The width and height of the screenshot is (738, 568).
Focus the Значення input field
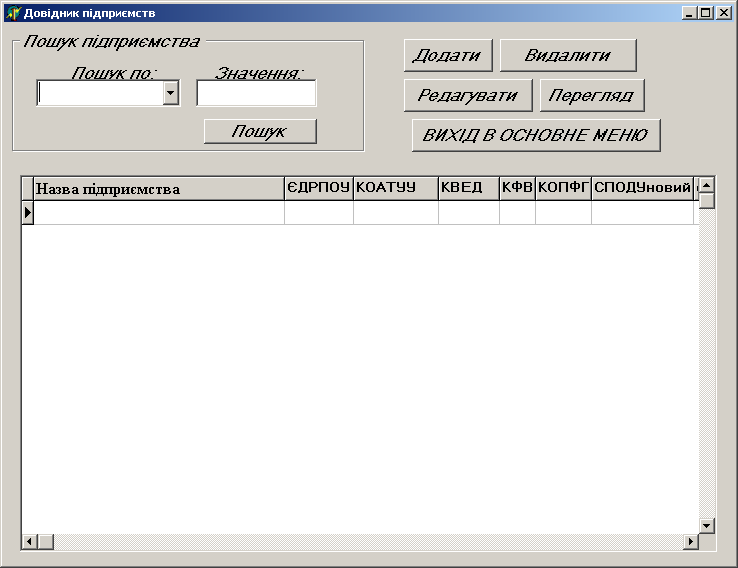(x=257, y=93)
